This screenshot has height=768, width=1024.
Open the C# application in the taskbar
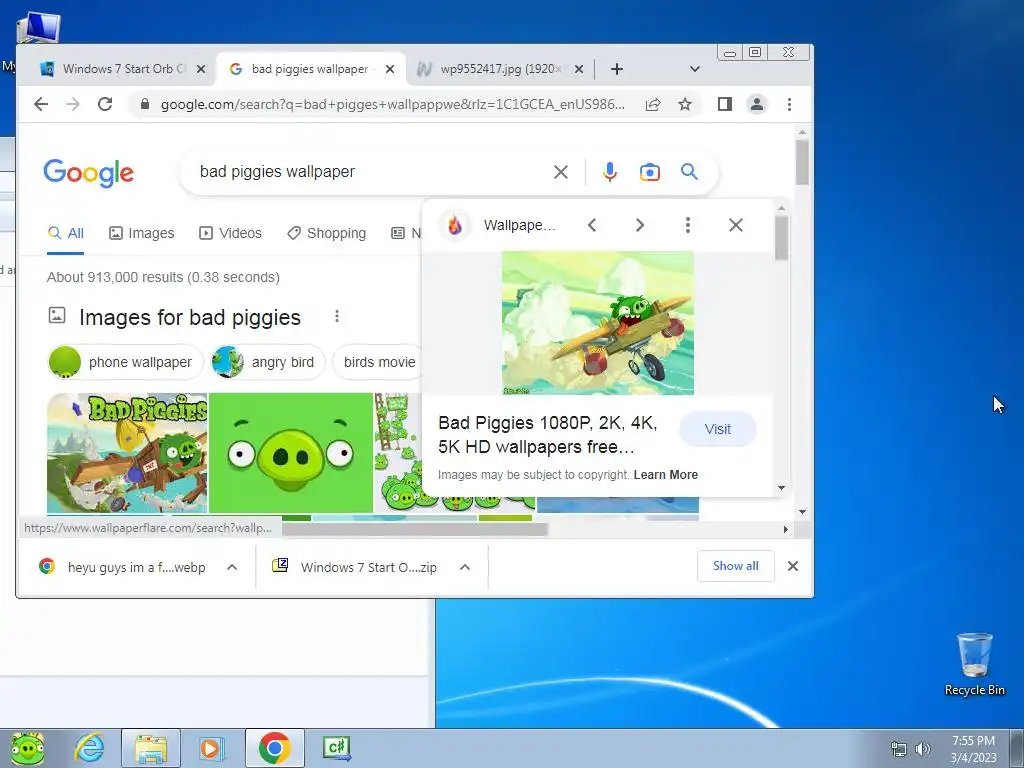coord(336,748)
